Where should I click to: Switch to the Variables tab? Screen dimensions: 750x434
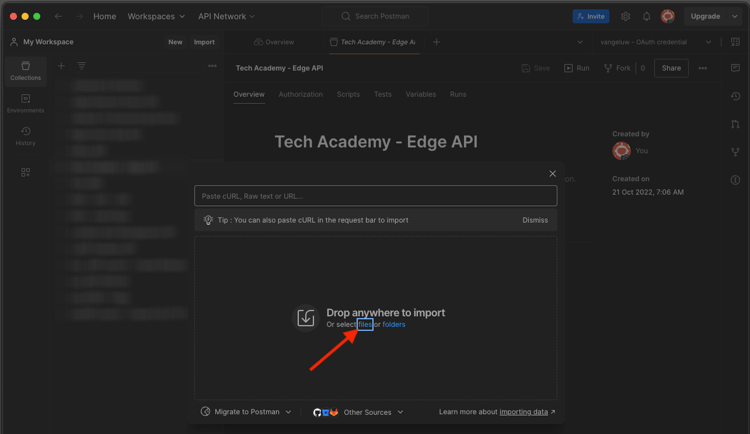pyautogui.click(x=420, y=94)
